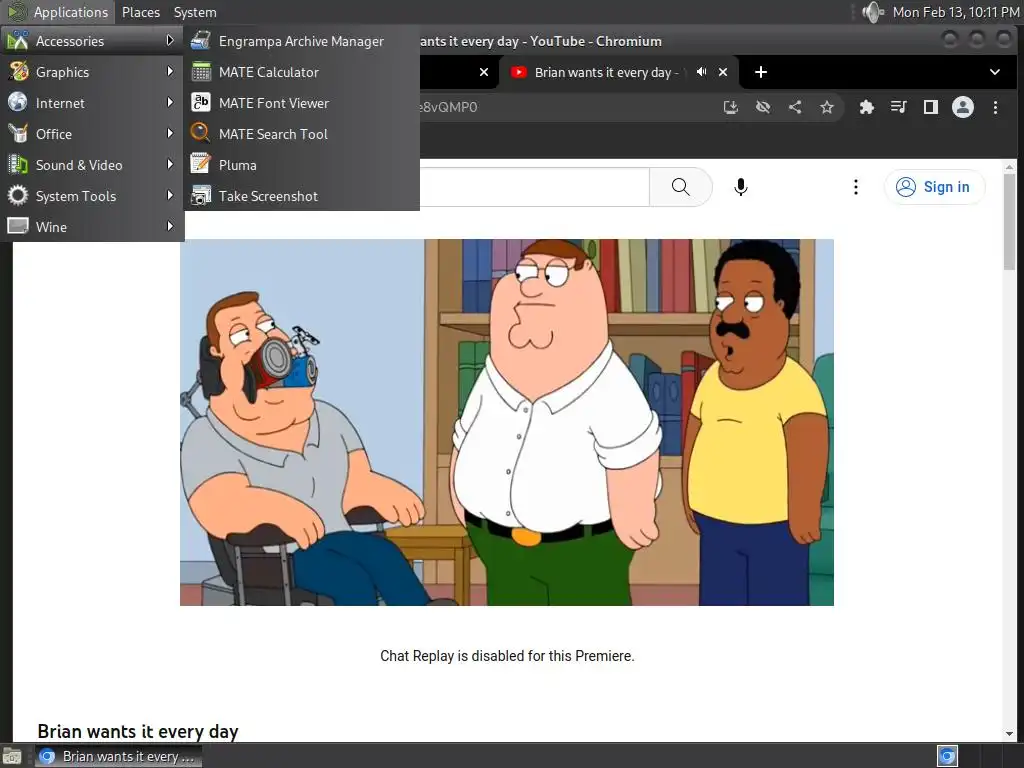This screenshot has width=1024, height=768.
Task: Expand the Wine submenu arrow
Action: coord(170,226)
